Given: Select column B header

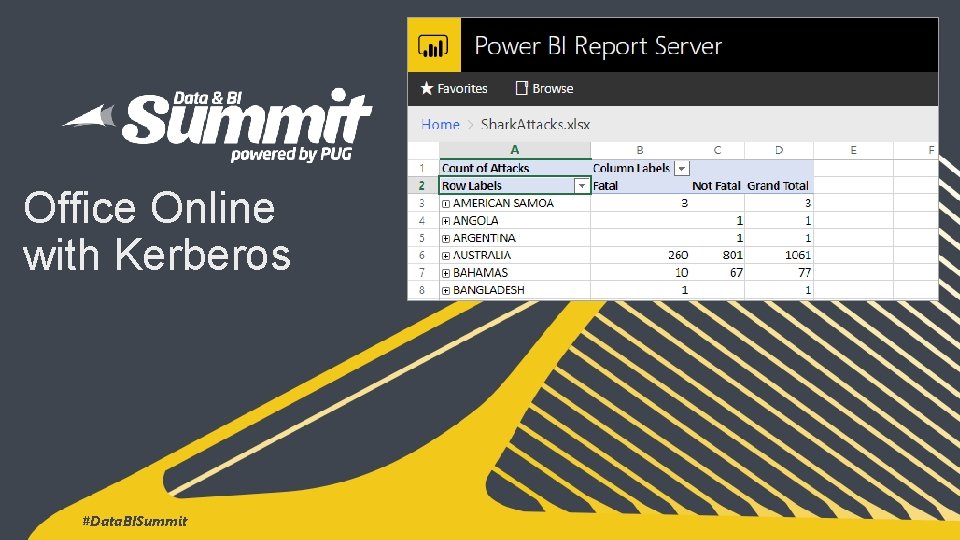Looking at the screenshot, I should click(640, 150).
